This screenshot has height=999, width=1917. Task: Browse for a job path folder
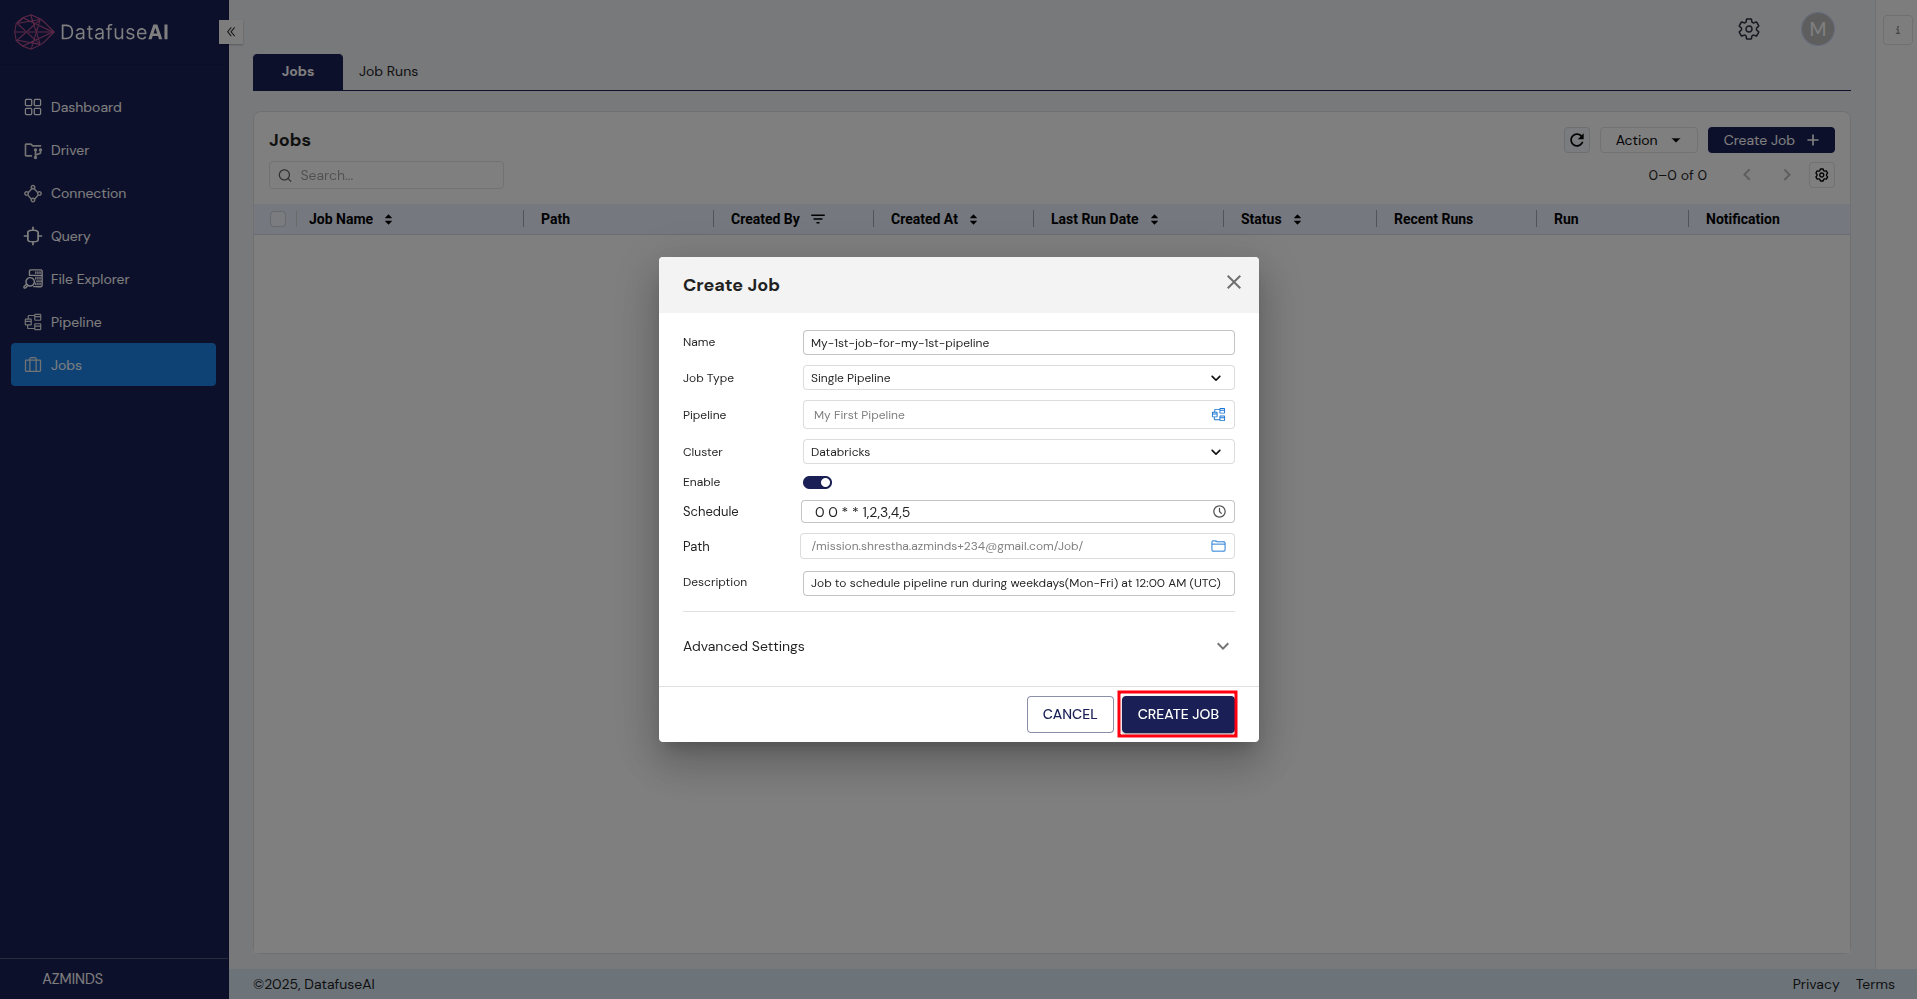coord(1218,546)
